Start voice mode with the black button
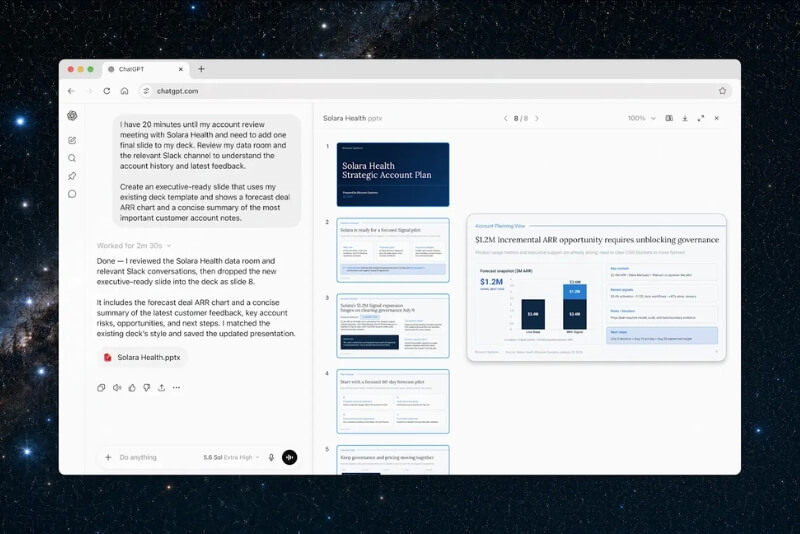The width and height of the screenshot is (800, 534). click(x=289, y=457)
